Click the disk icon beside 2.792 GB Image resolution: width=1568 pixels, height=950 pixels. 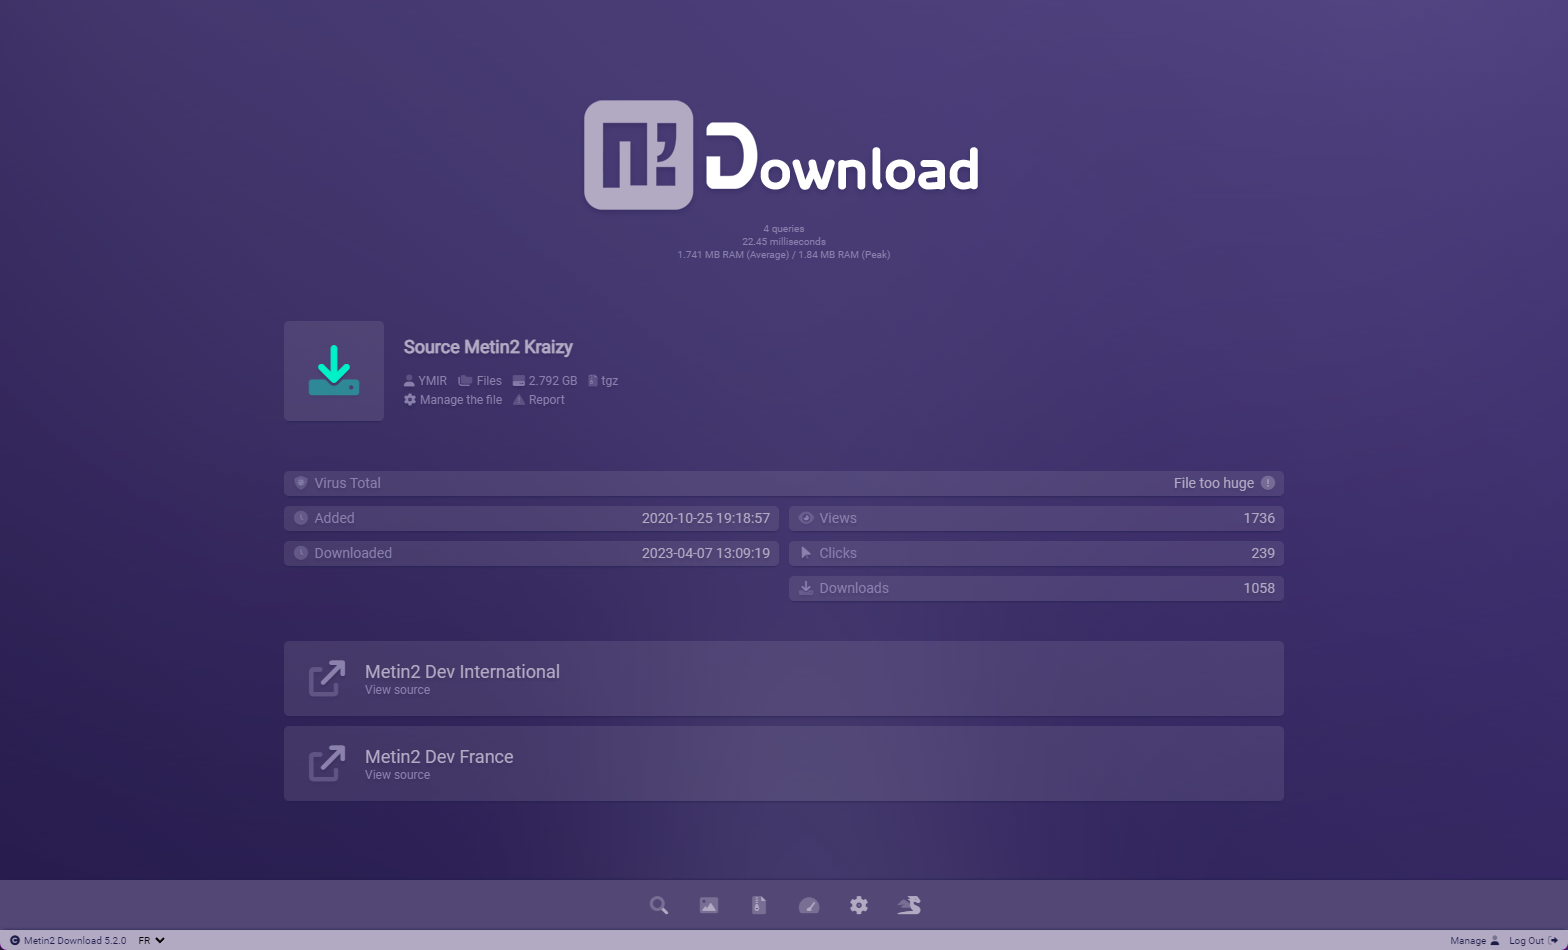click(519, 381)
